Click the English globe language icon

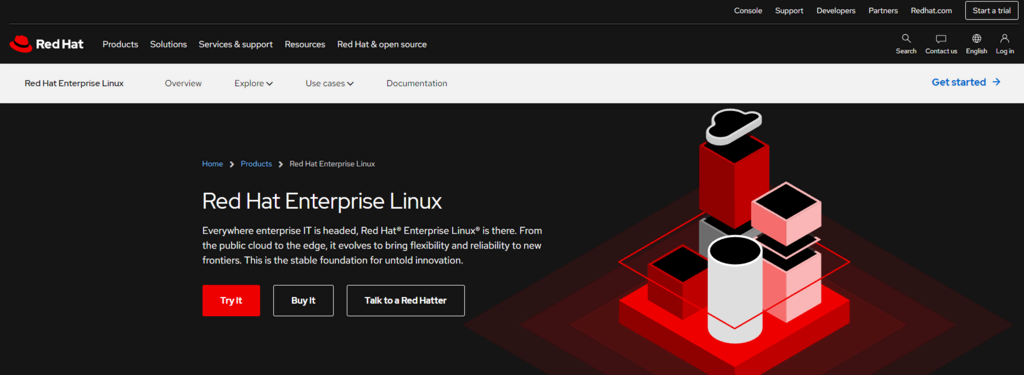[976, 39]
